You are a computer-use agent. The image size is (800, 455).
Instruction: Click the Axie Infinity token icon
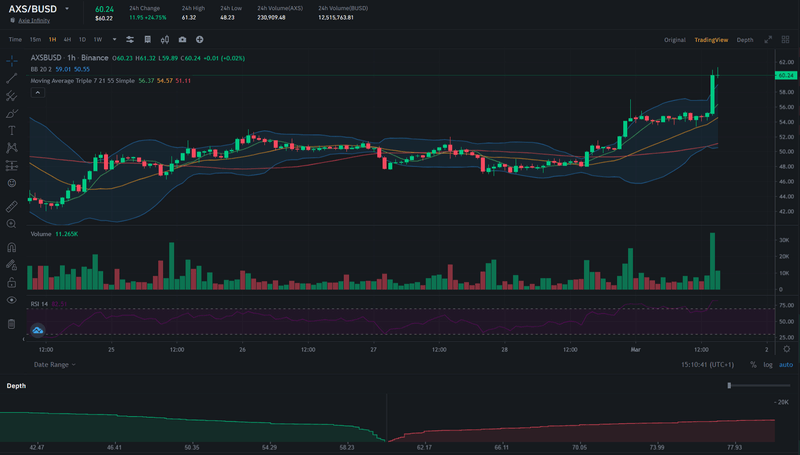(x=13, y=20)
